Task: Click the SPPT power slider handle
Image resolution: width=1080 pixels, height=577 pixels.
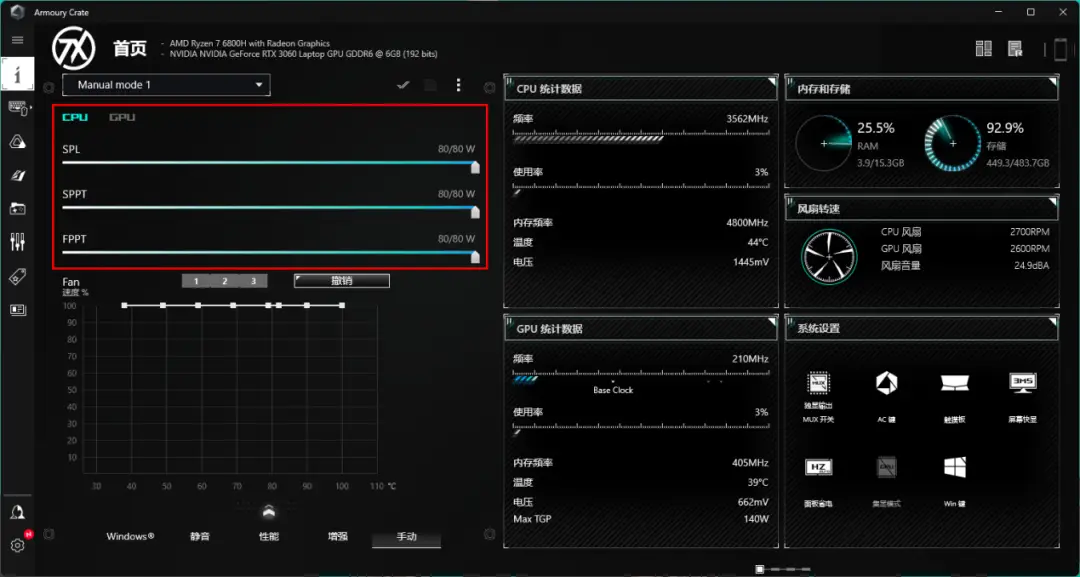Action: (x=475, y=211)
